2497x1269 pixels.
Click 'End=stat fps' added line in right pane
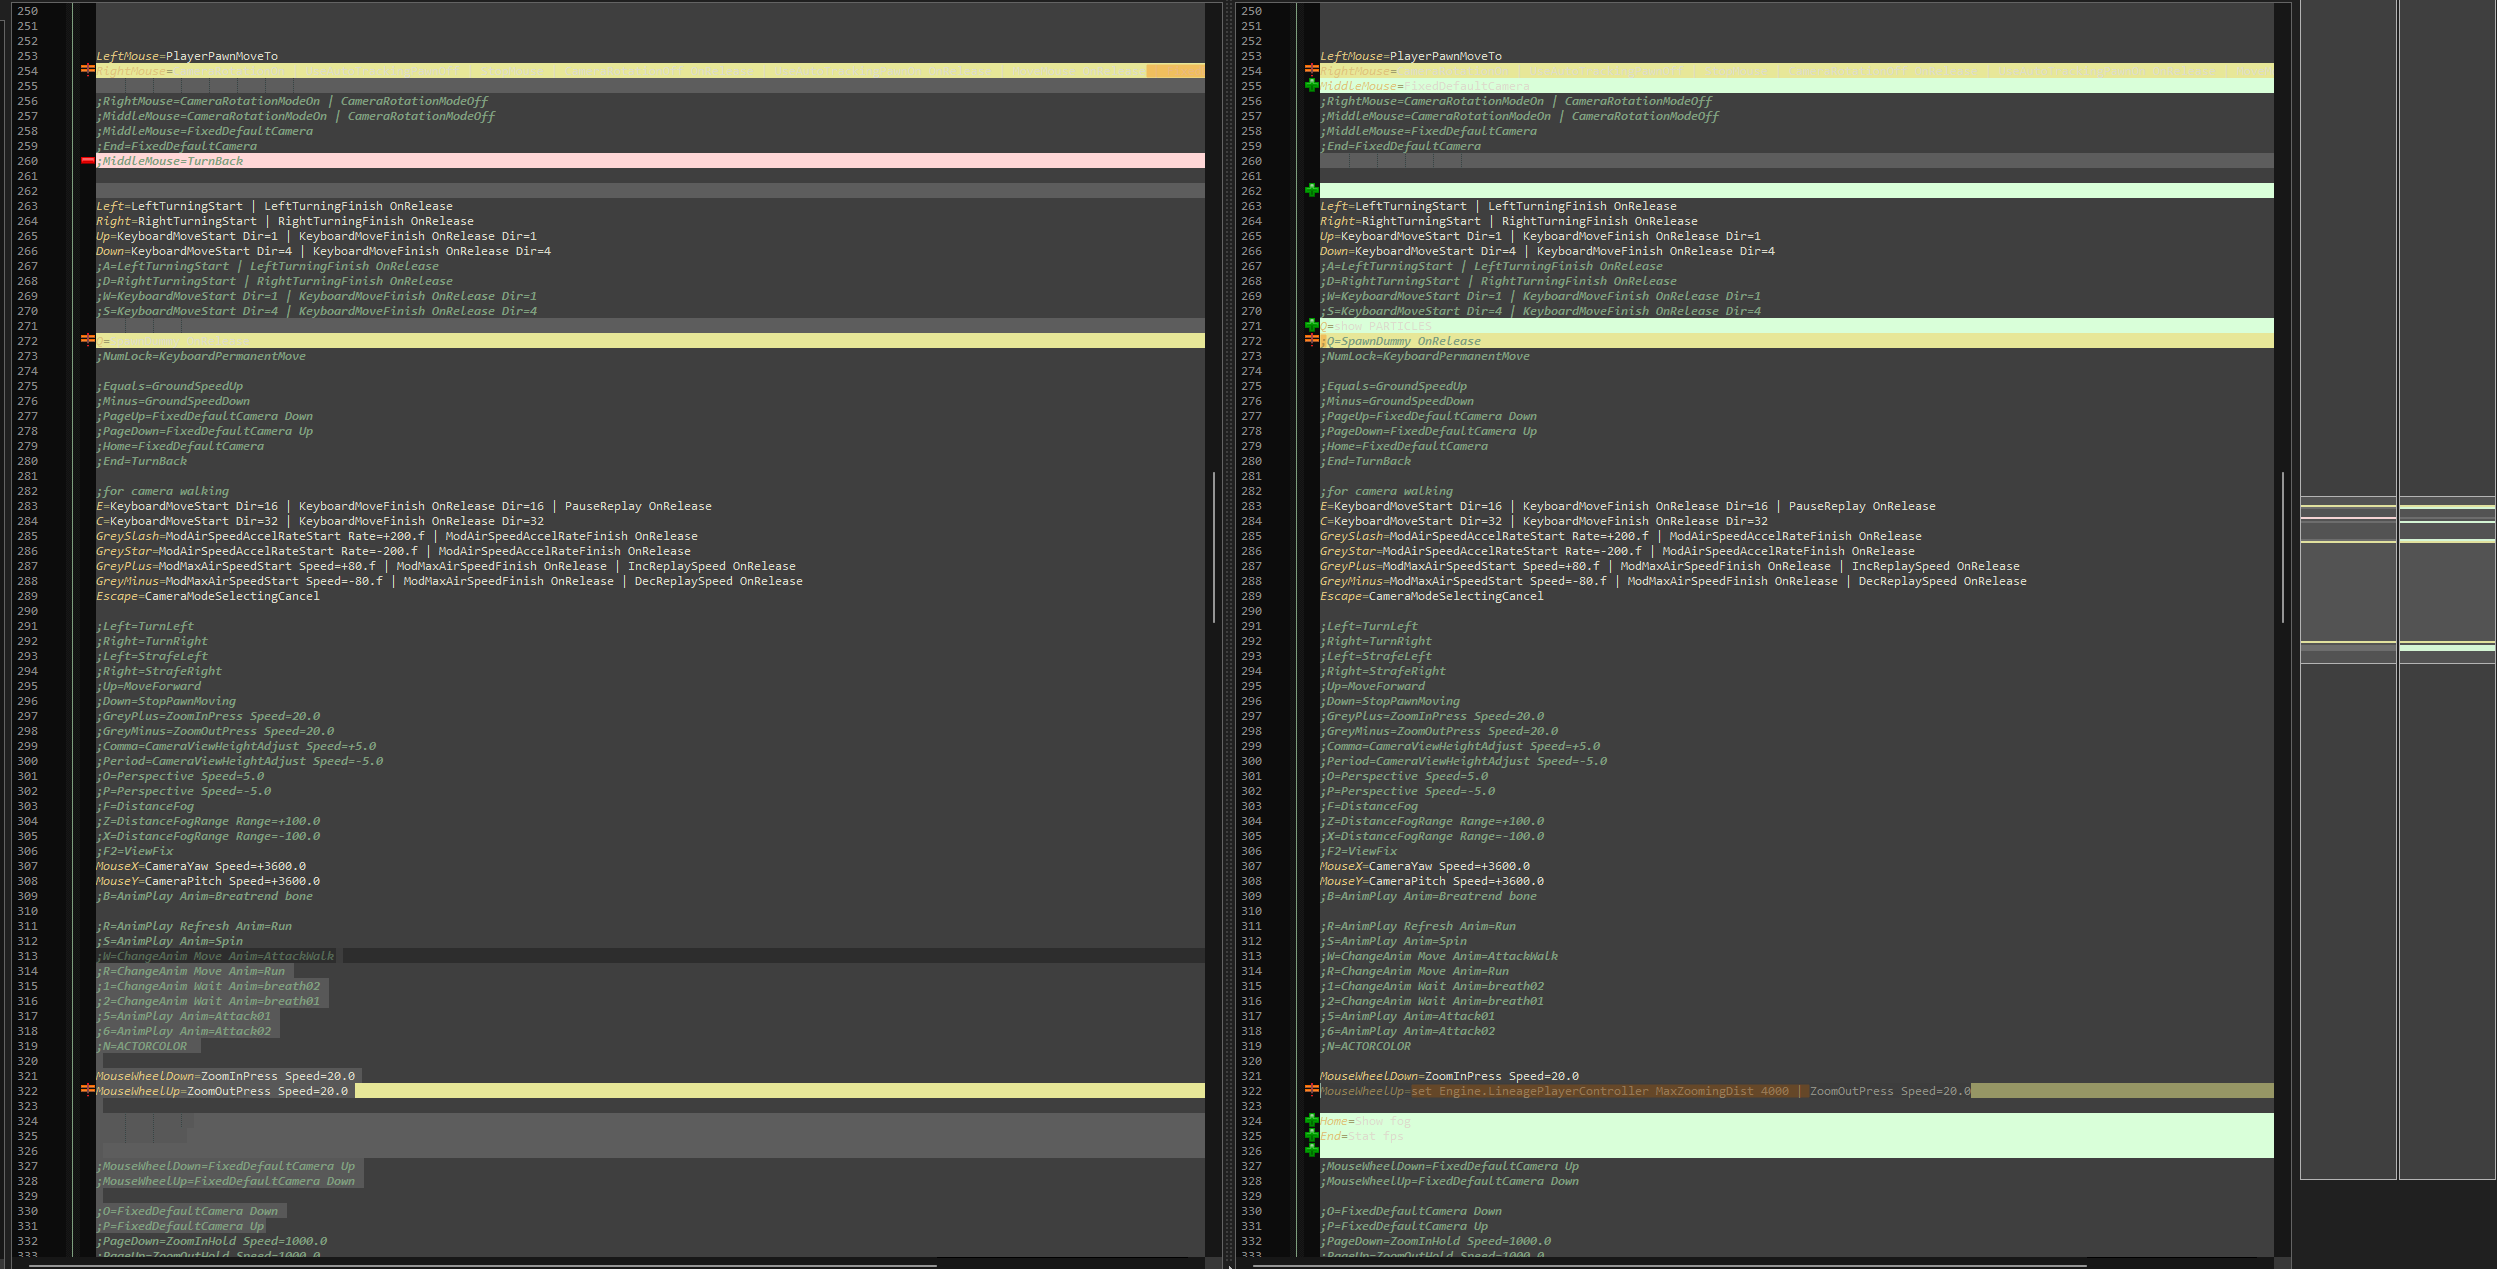point(1362,1136)
